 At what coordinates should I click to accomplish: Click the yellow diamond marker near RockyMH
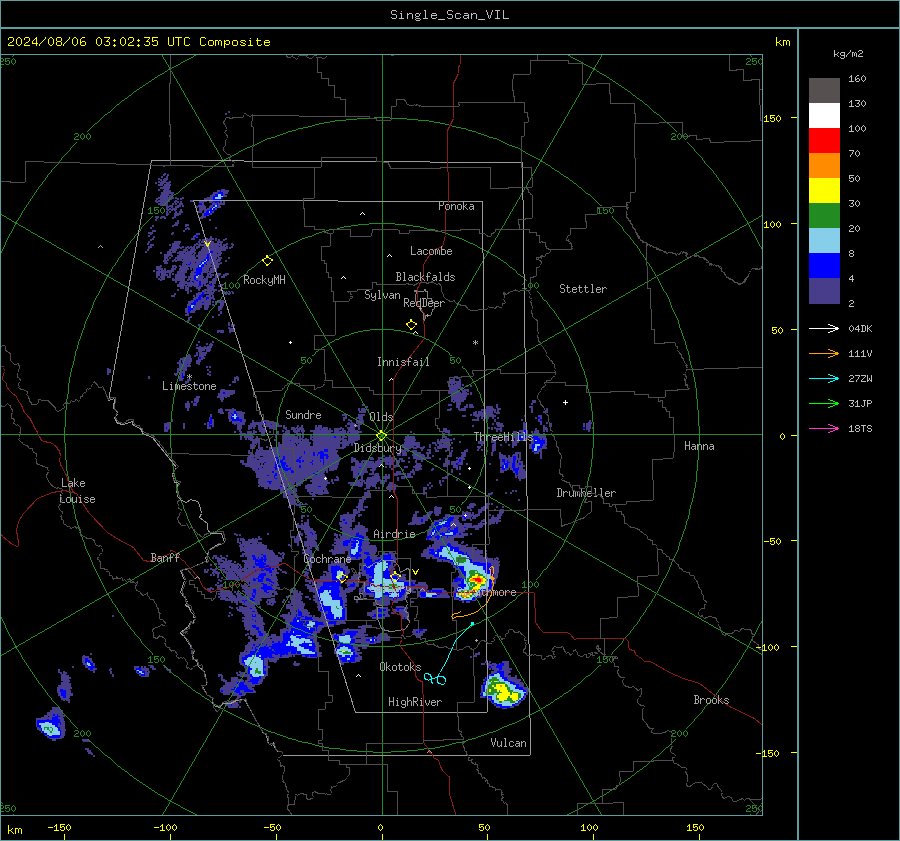[267, 261]
